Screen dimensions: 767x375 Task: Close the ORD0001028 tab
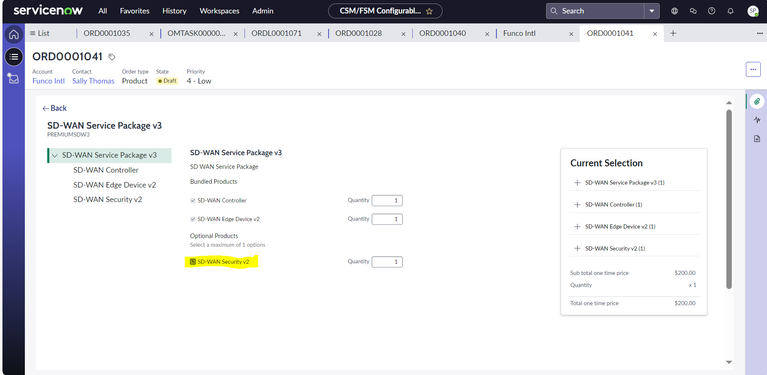403,34
